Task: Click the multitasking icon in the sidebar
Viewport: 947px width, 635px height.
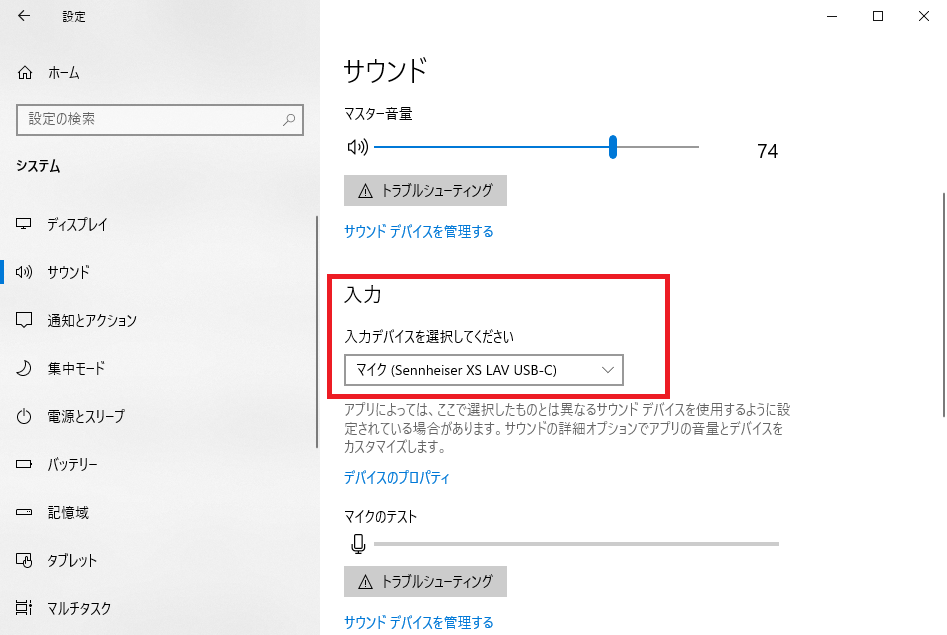Action: pyautogui.click(x=24, y=608)
